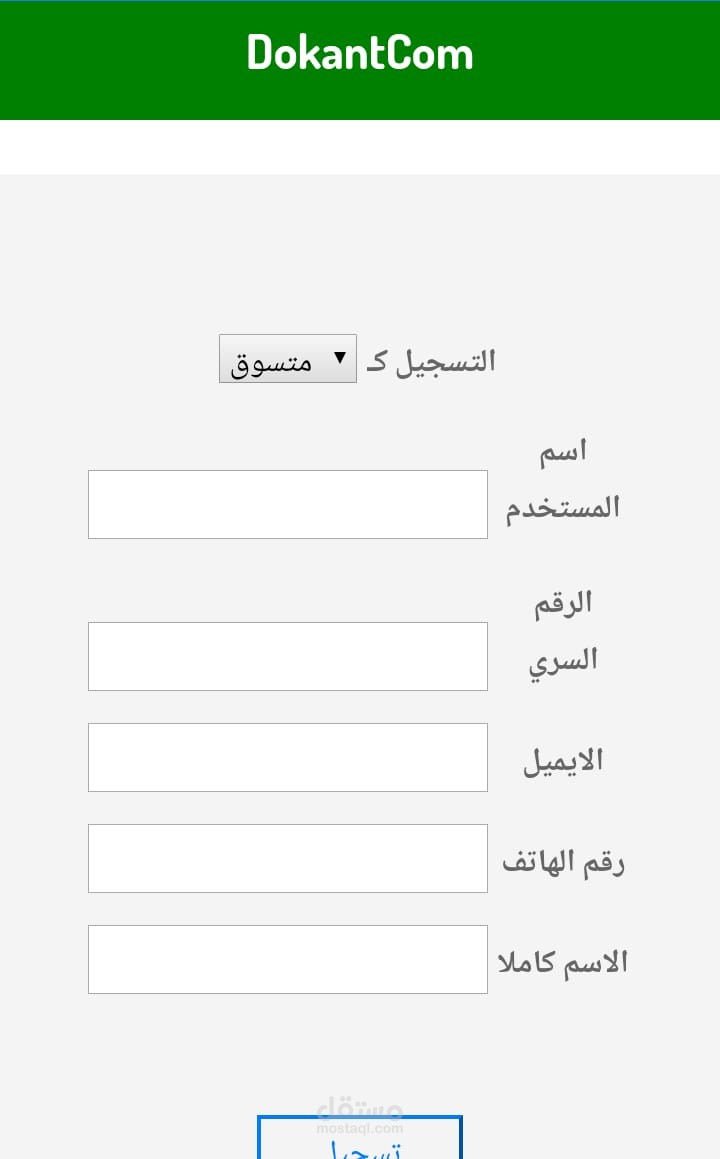Image resolution: width=720 pixels, height=1159 pixels.
Task: Click the الرقم السري label
Action: [562, 631]
